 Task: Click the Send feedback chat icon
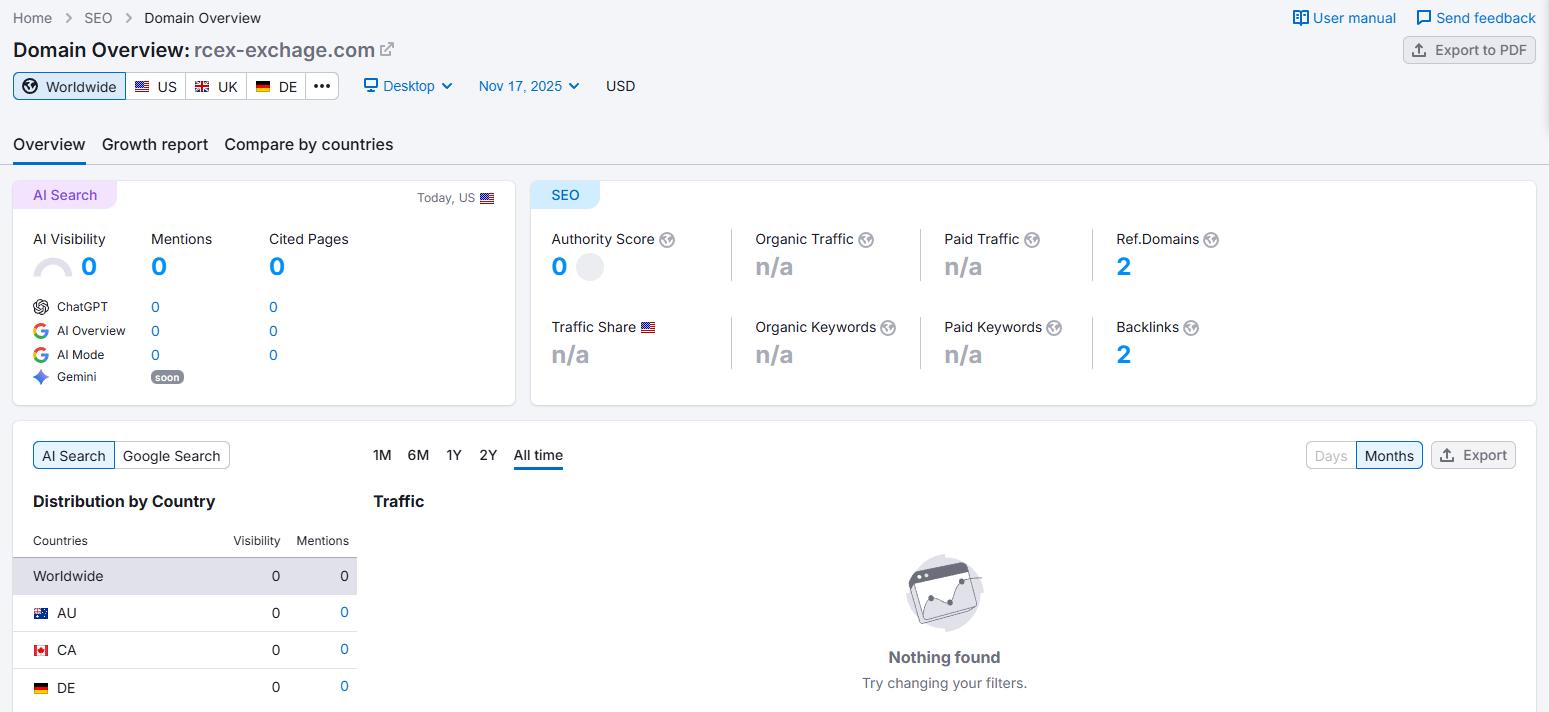[1424, 18]
